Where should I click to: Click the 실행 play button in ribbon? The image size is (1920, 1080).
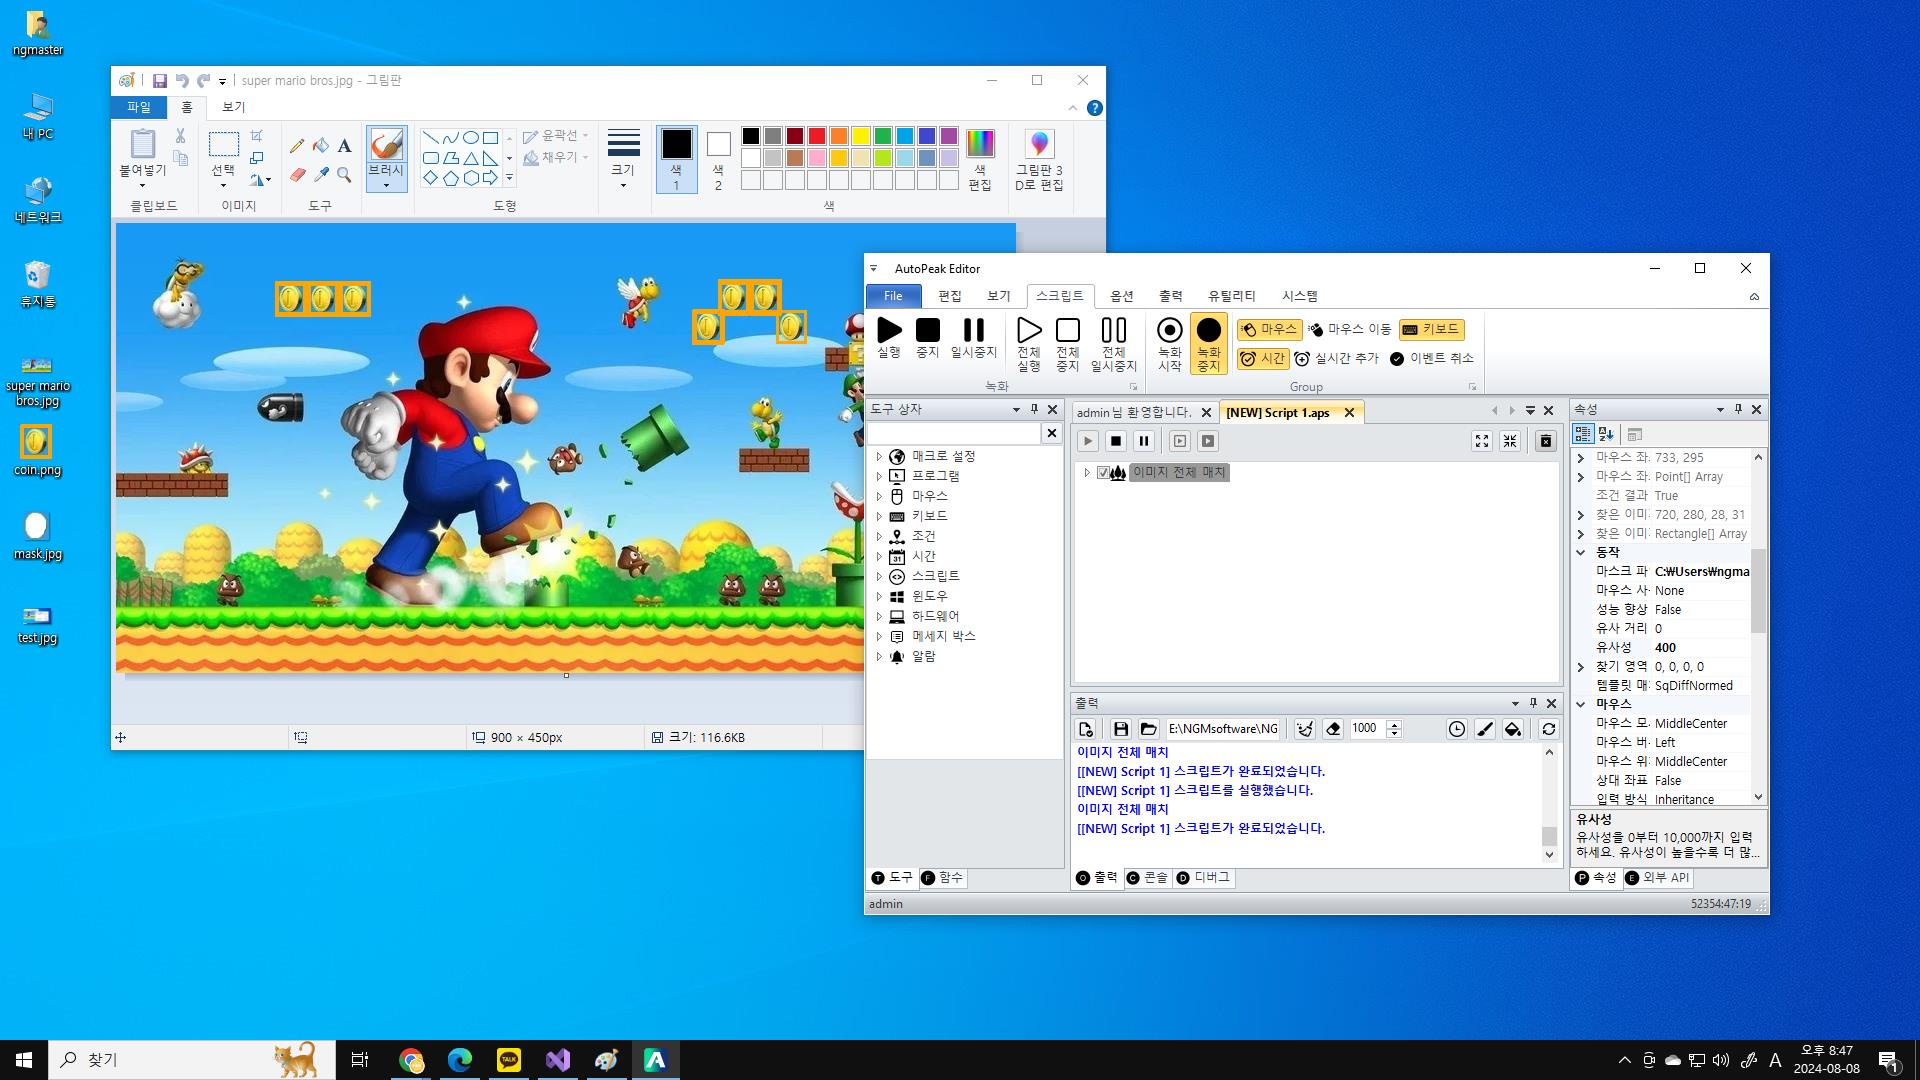(889, 337)
